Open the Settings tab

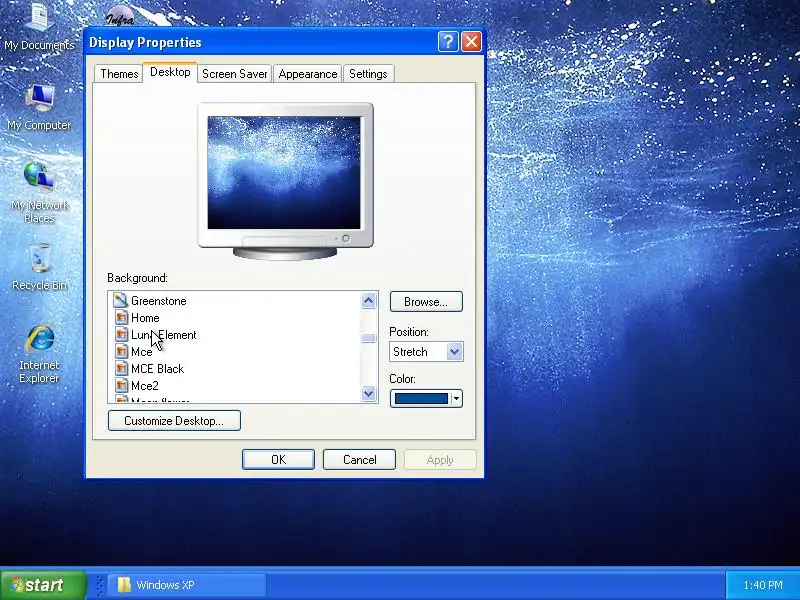coord(368,74)
